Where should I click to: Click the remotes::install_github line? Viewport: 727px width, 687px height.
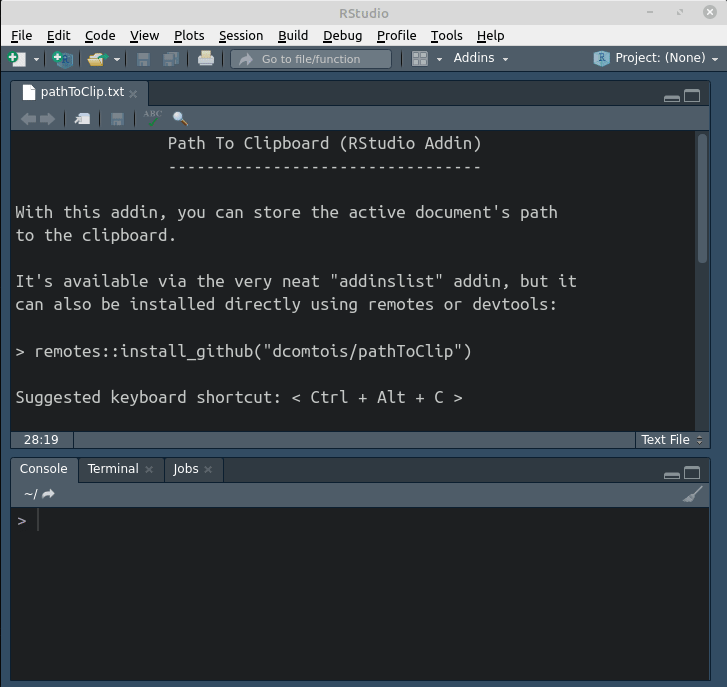(243, 351)
